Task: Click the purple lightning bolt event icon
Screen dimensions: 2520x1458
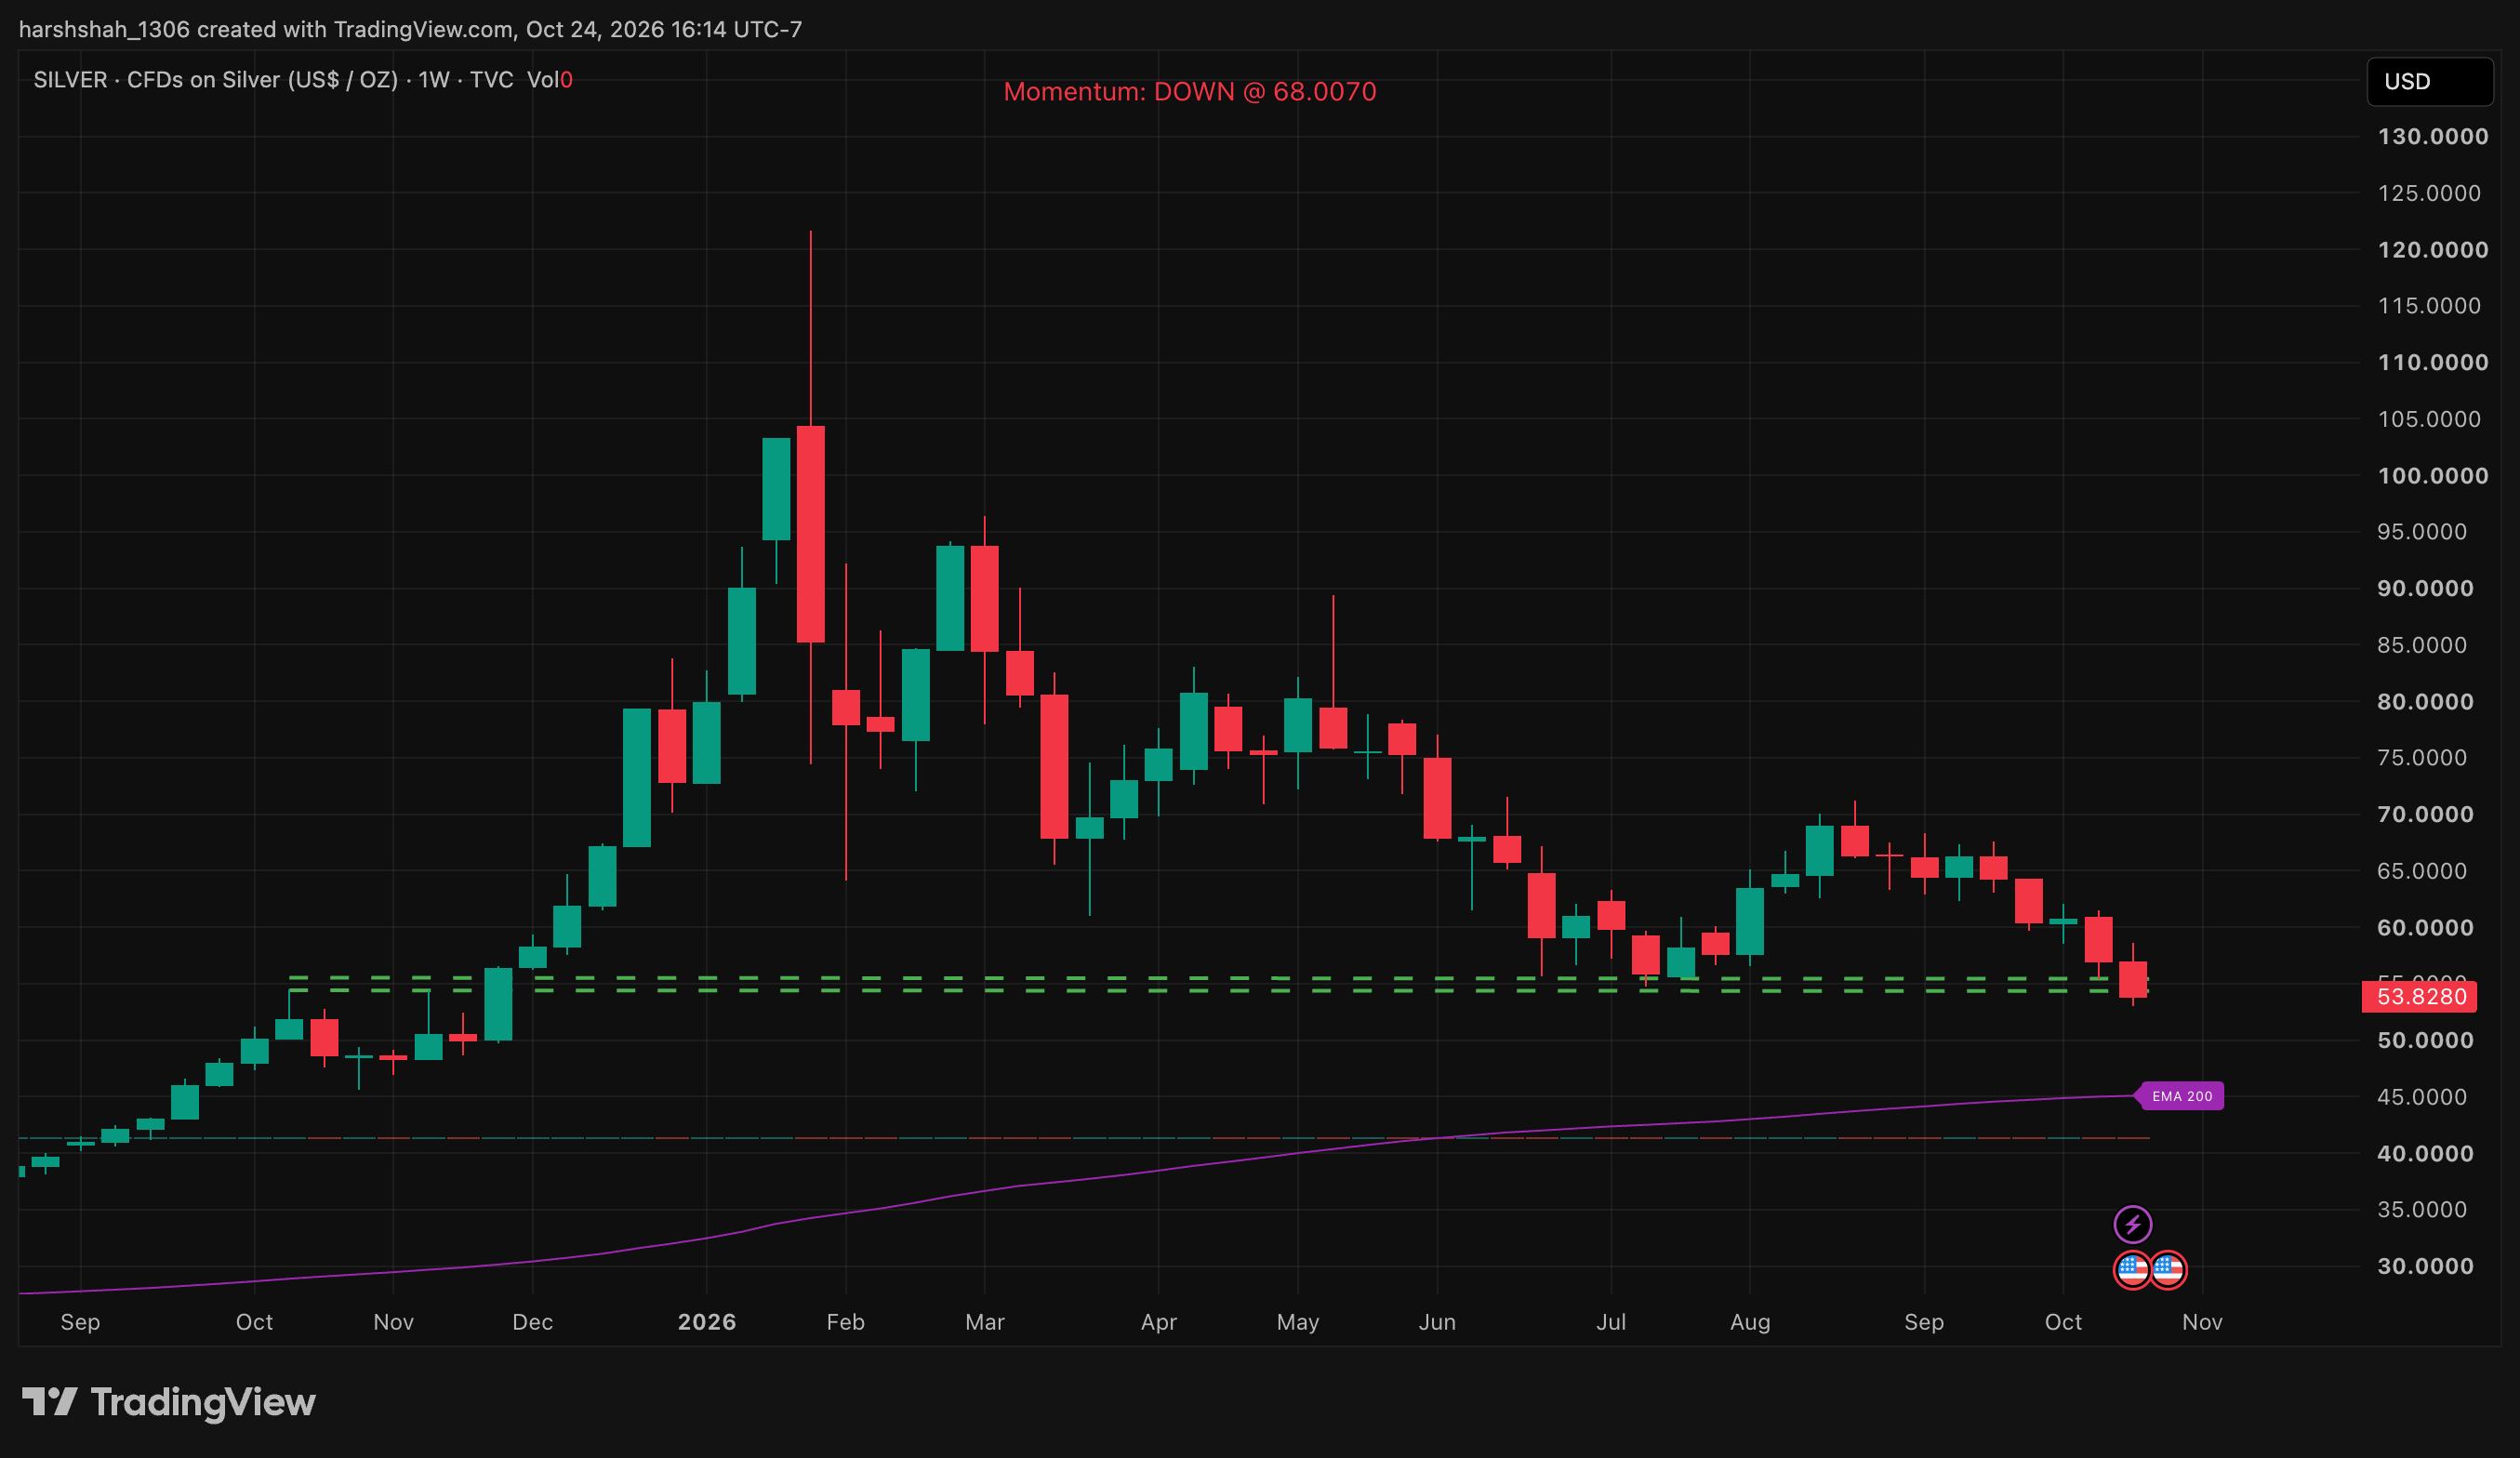Action: (x=2132, y=1224)
